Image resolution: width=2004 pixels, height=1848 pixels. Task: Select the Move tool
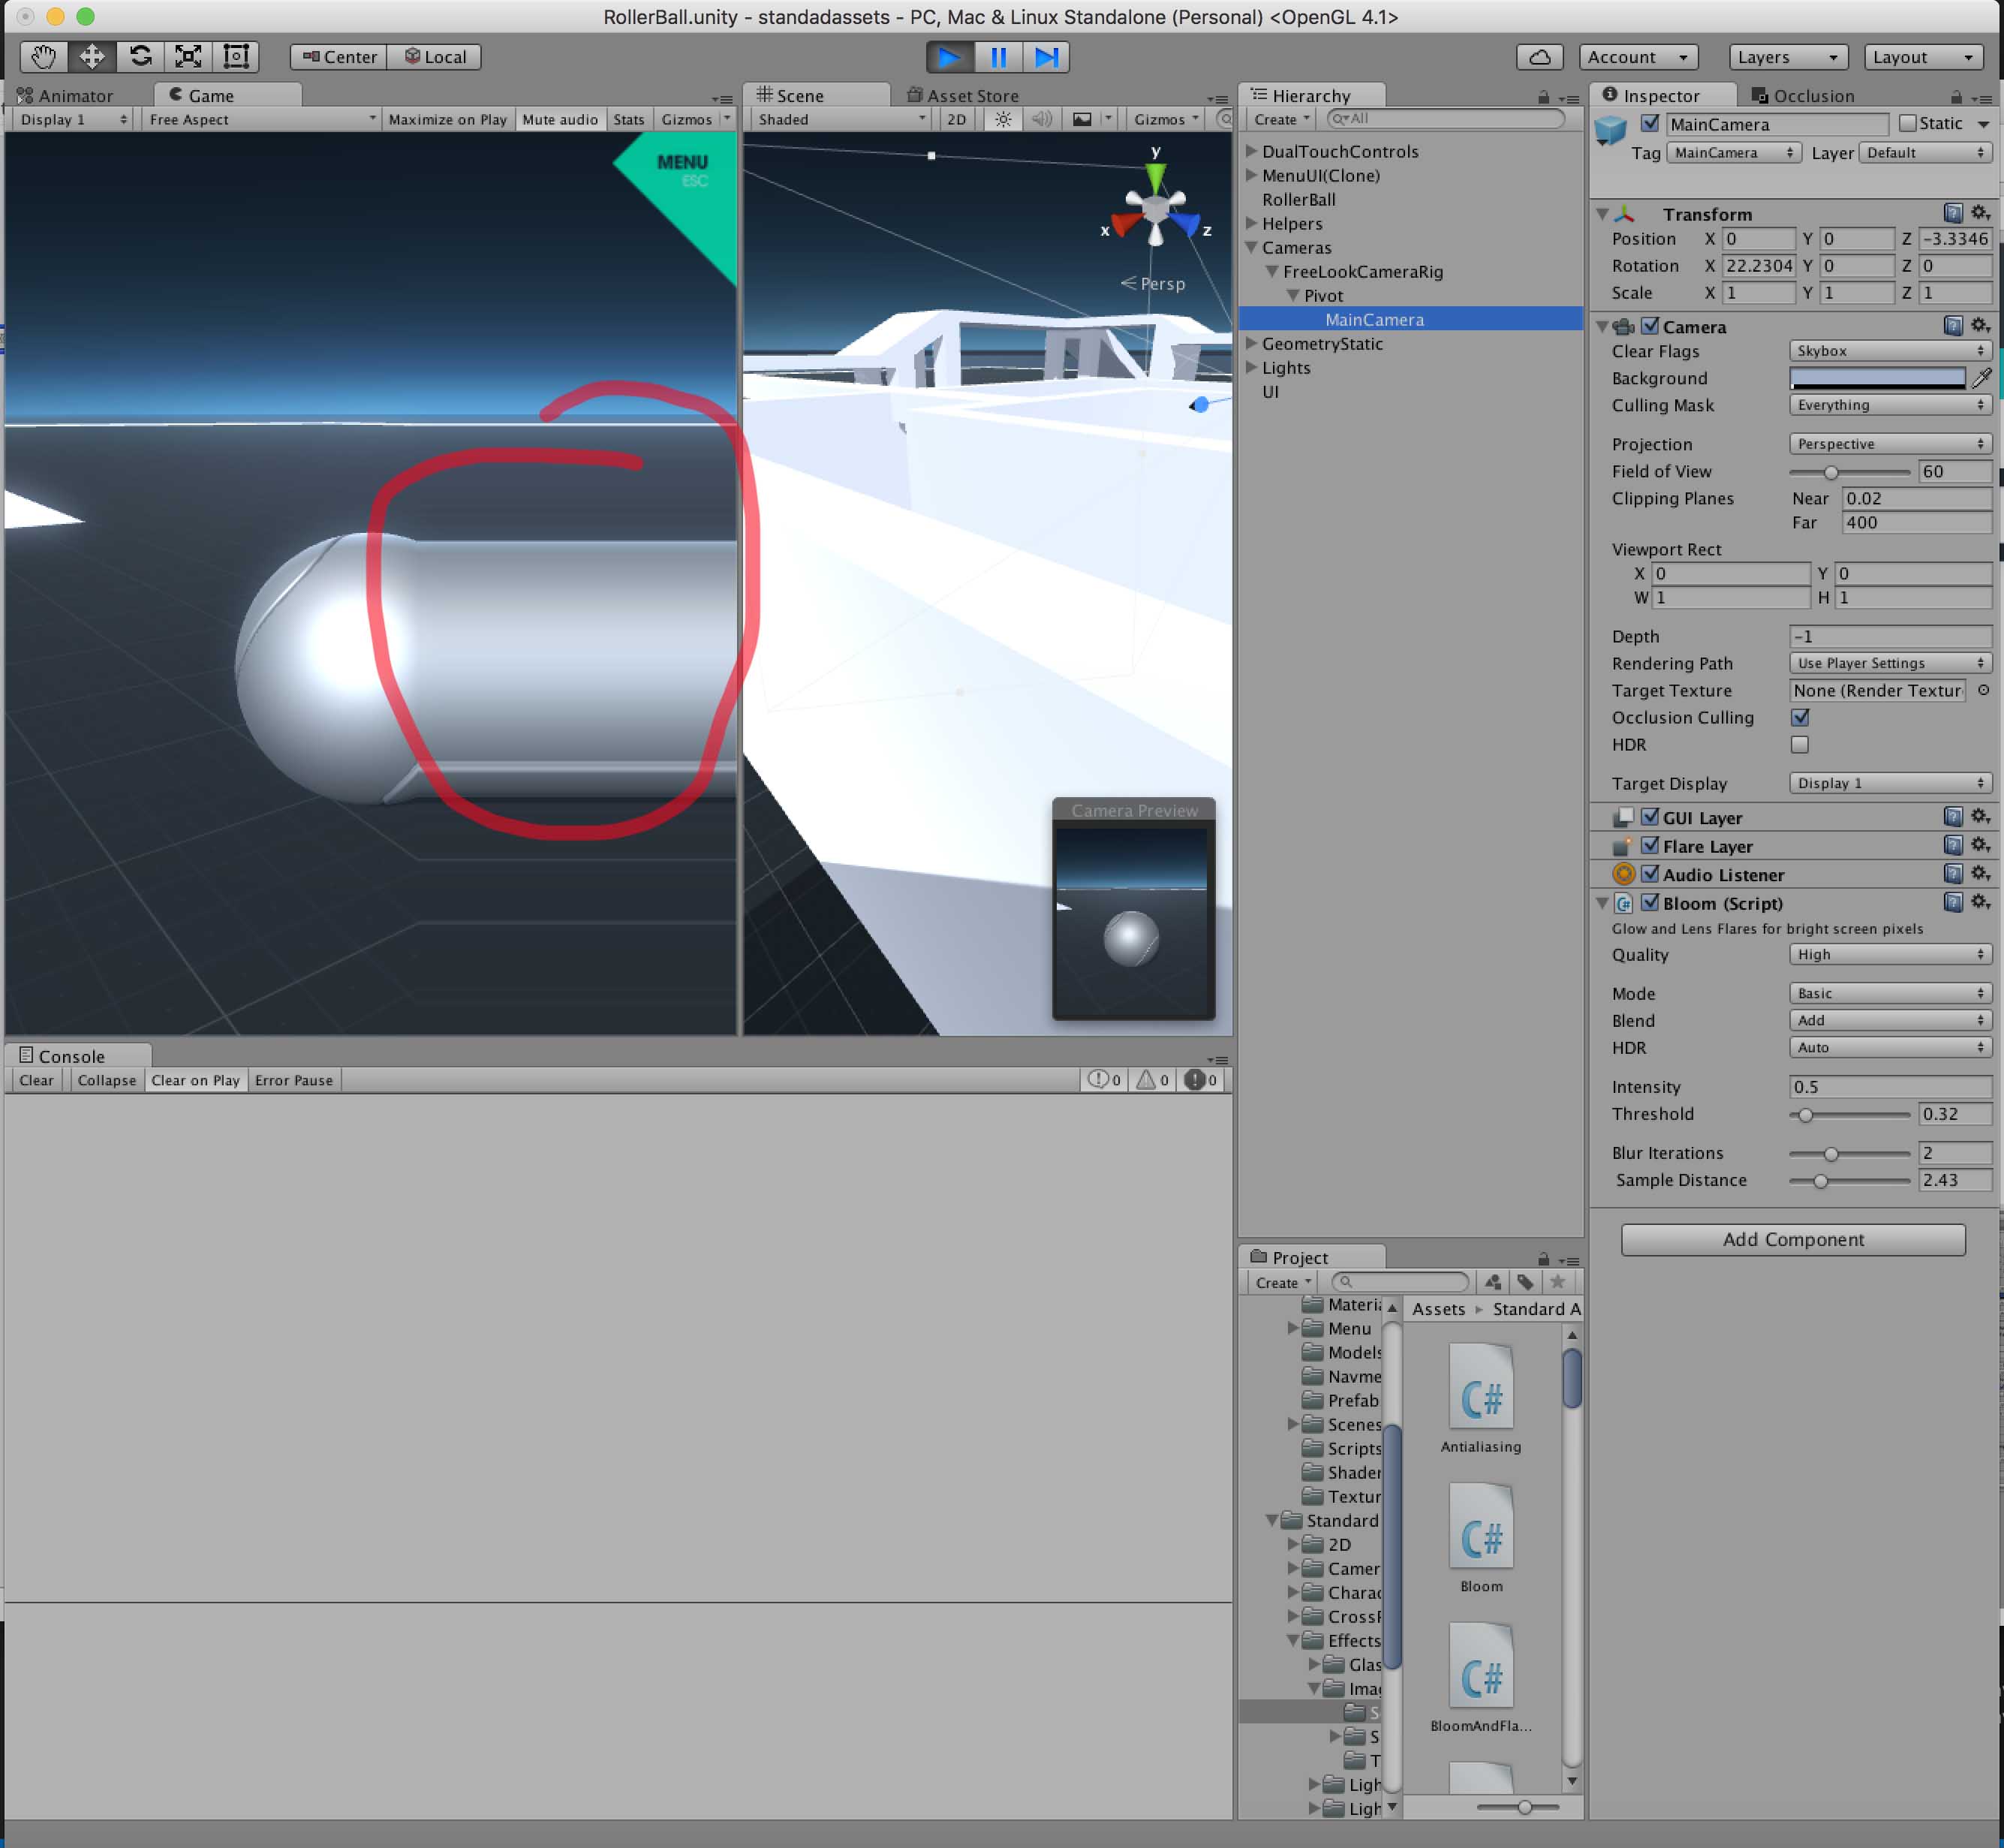92,57
